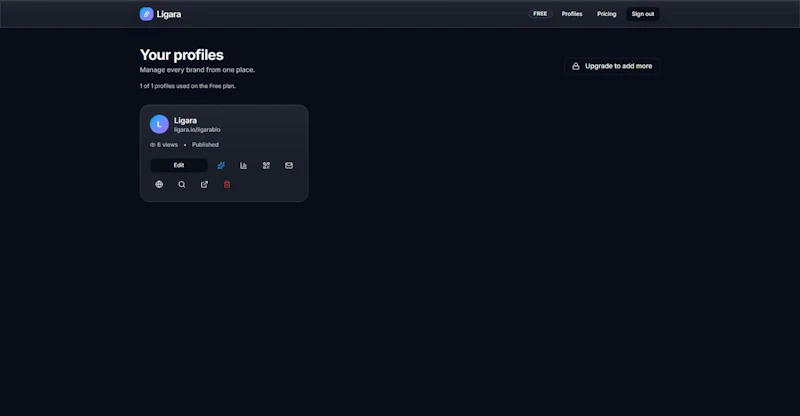Click the Published status text

point(205,145)
